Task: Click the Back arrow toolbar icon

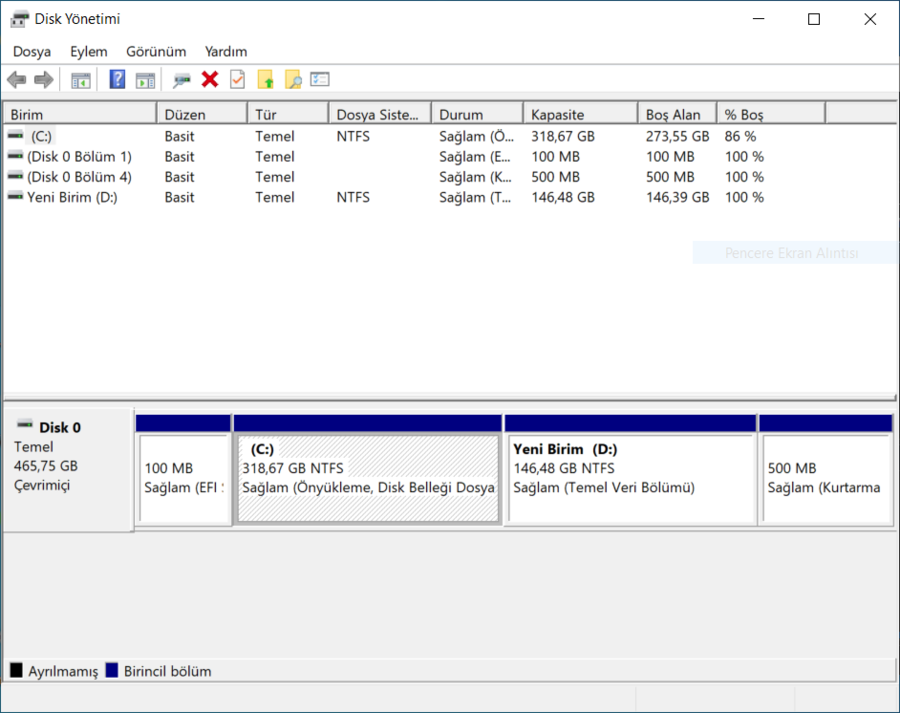Action: (16, 80)
